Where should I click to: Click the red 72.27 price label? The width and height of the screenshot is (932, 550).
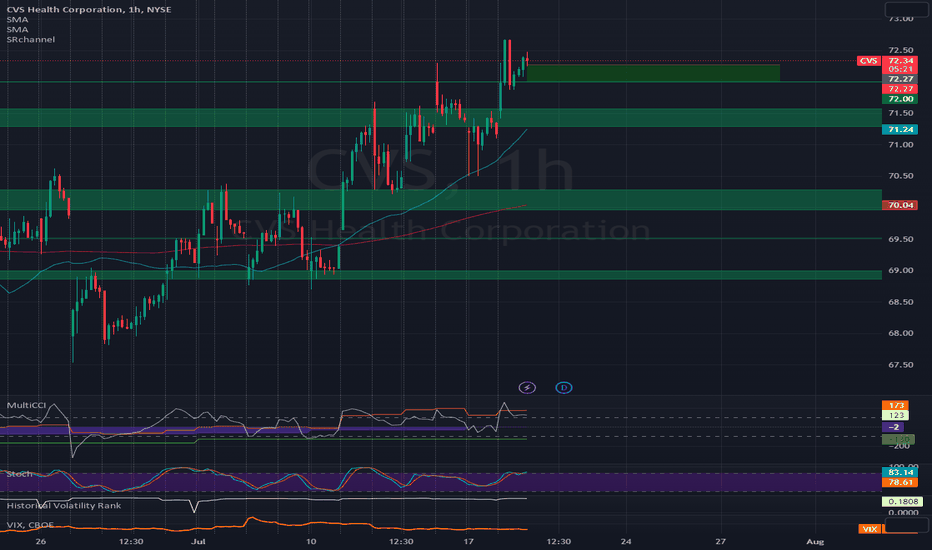900,89
